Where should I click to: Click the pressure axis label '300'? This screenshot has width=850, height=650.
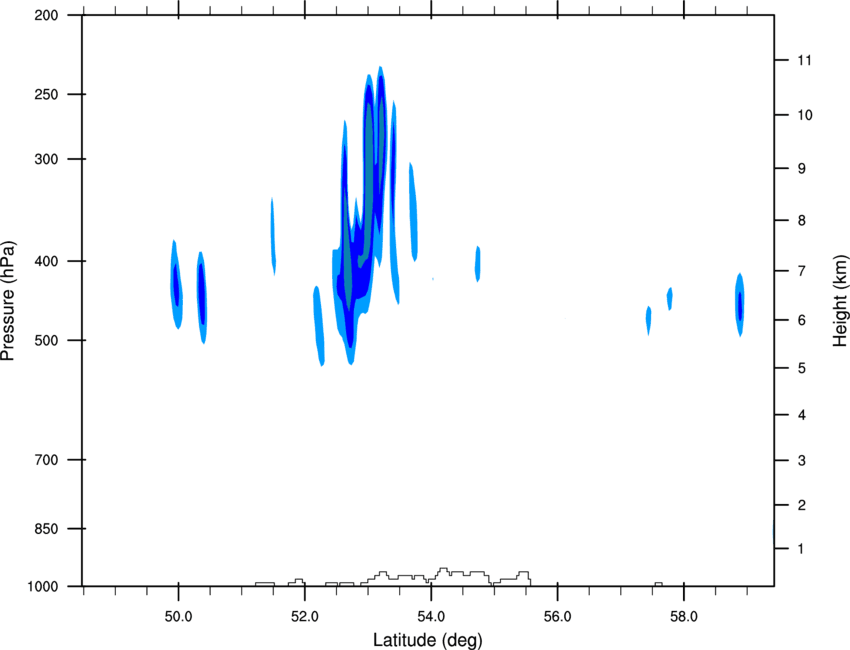coord(46,159)
